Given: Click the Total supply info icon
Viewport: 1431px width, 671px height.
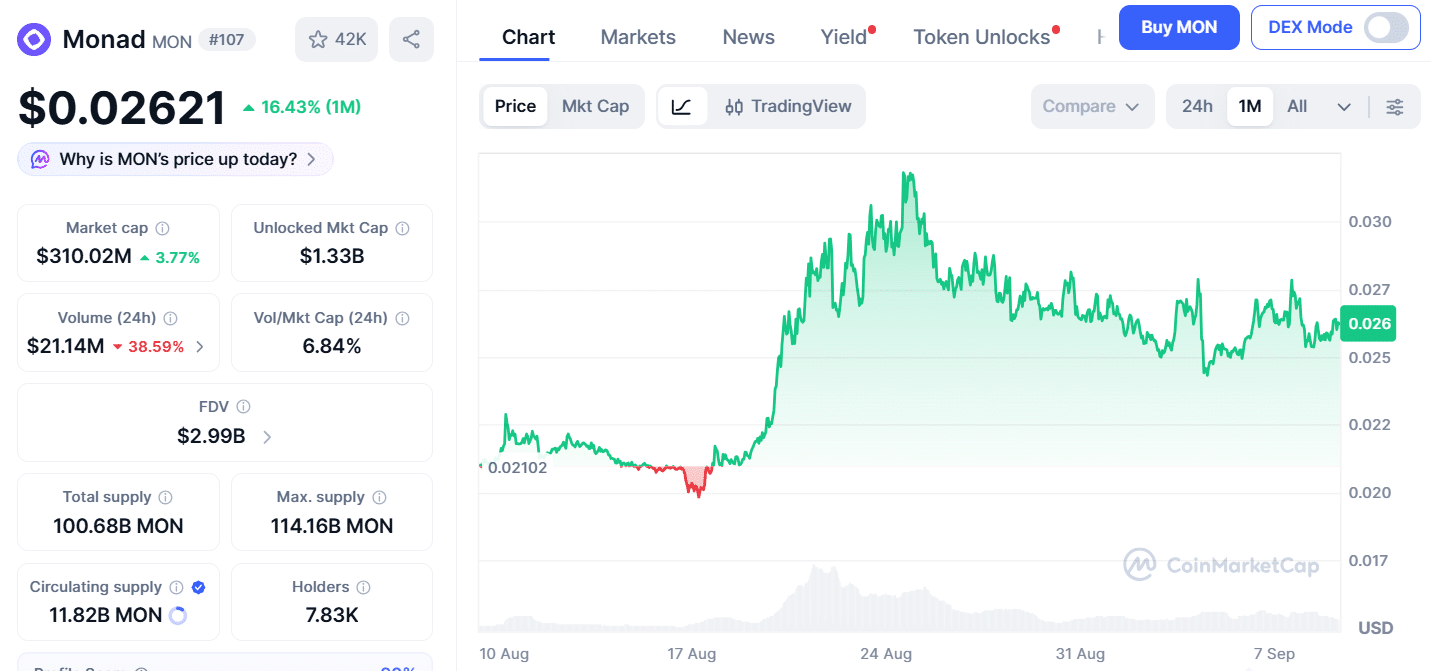Looking at the screenshot, I should tap(165, 497).
